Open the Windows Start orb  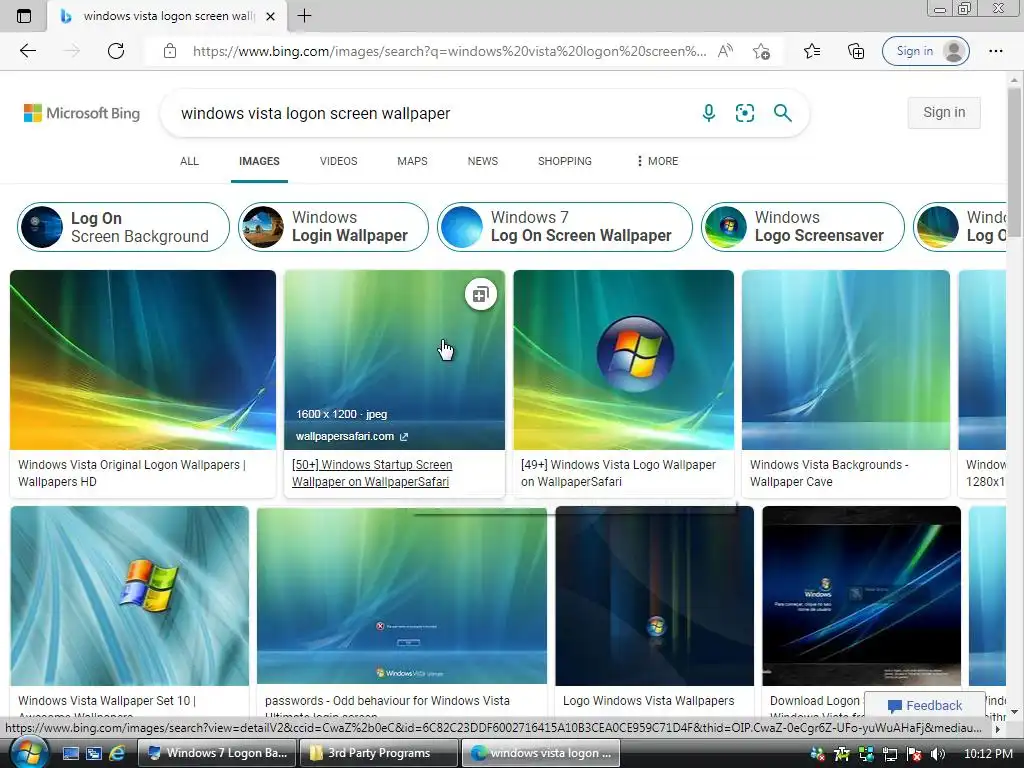pyautogui.click(x=27, y=752)
